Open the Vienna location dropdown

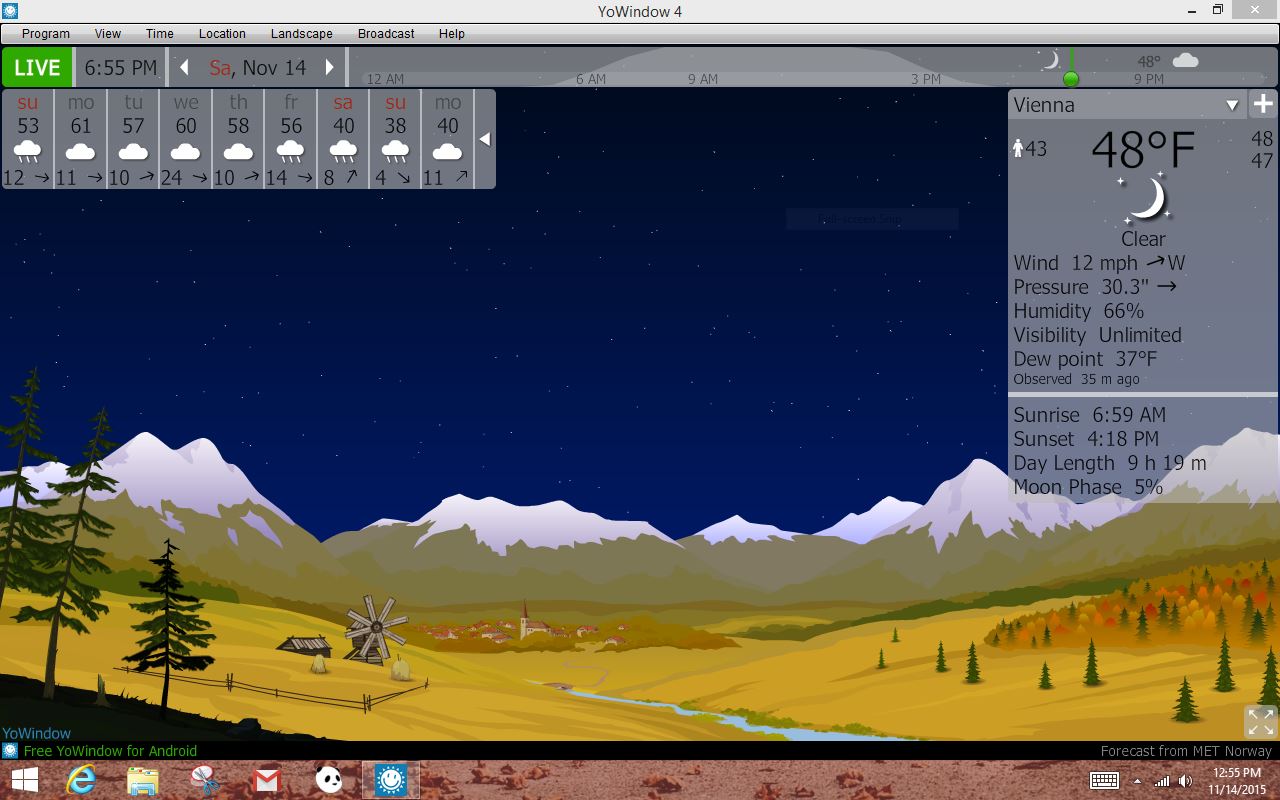pyautogui.click(x=1232, y=105)
